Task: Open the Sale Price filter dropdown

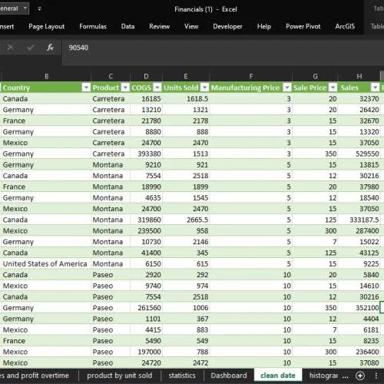Action: pos(333,88)
